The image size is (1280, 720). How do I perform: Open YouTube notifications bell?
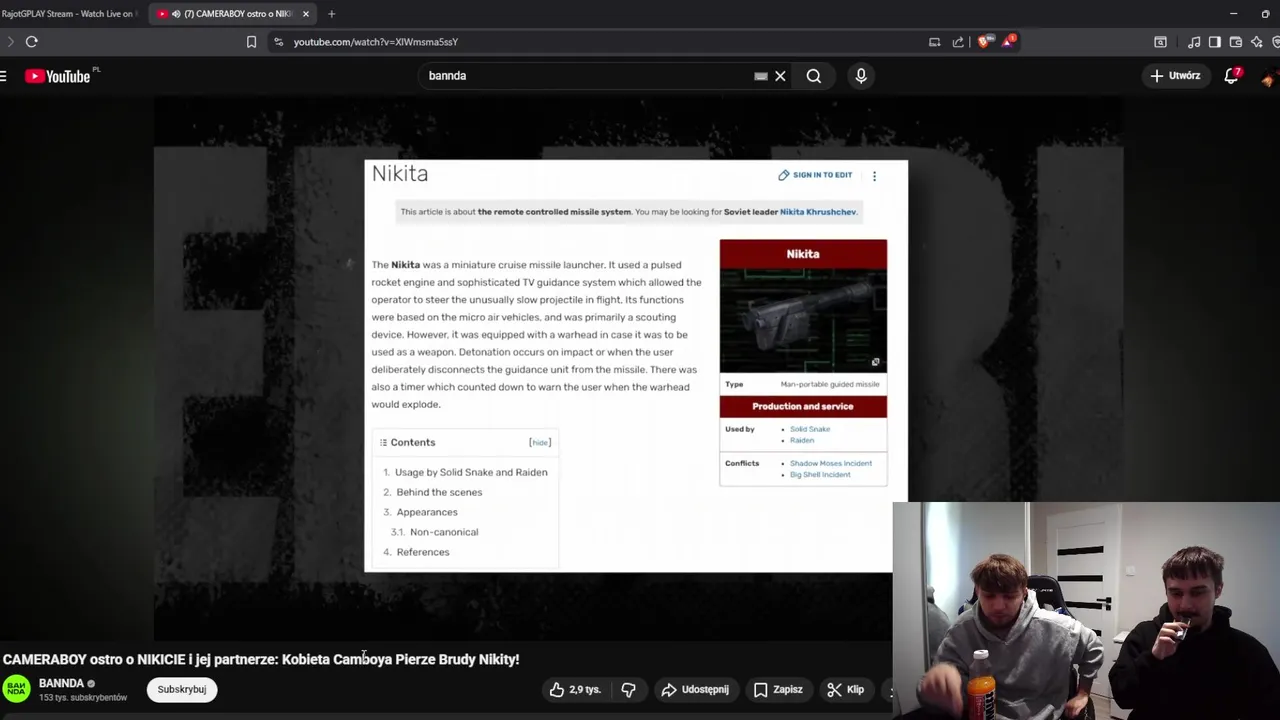1232,76
